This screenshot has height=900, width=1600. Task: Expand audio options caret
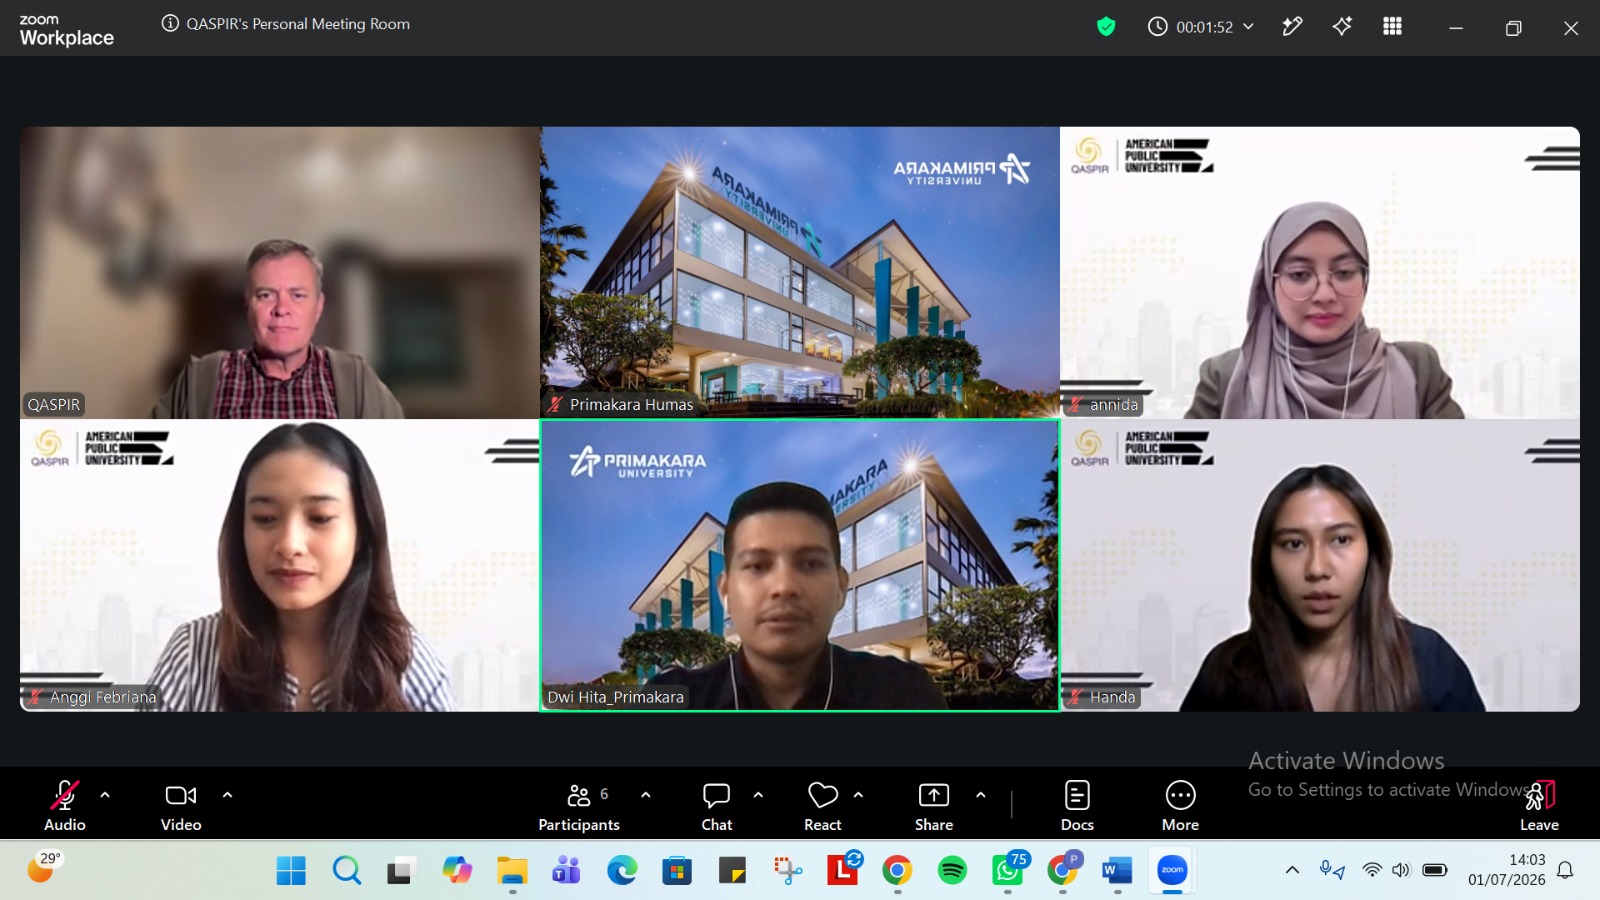pyautogui.click(x=105, y=795)
